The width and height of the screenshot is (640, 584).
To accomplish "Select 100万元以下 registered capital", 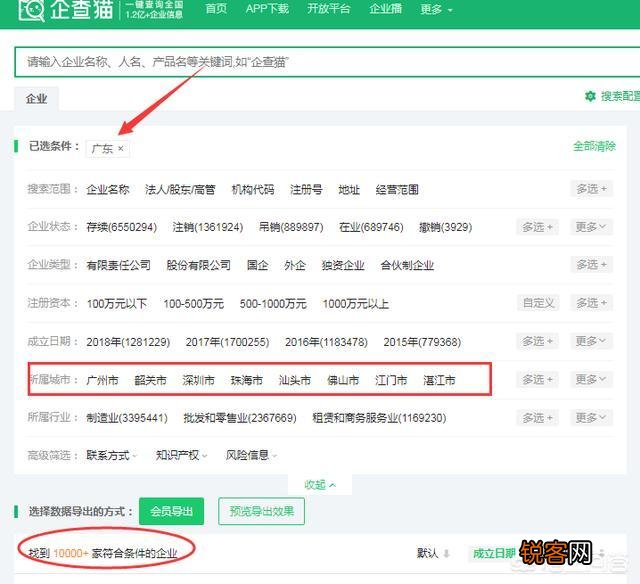I will (117, 304).
